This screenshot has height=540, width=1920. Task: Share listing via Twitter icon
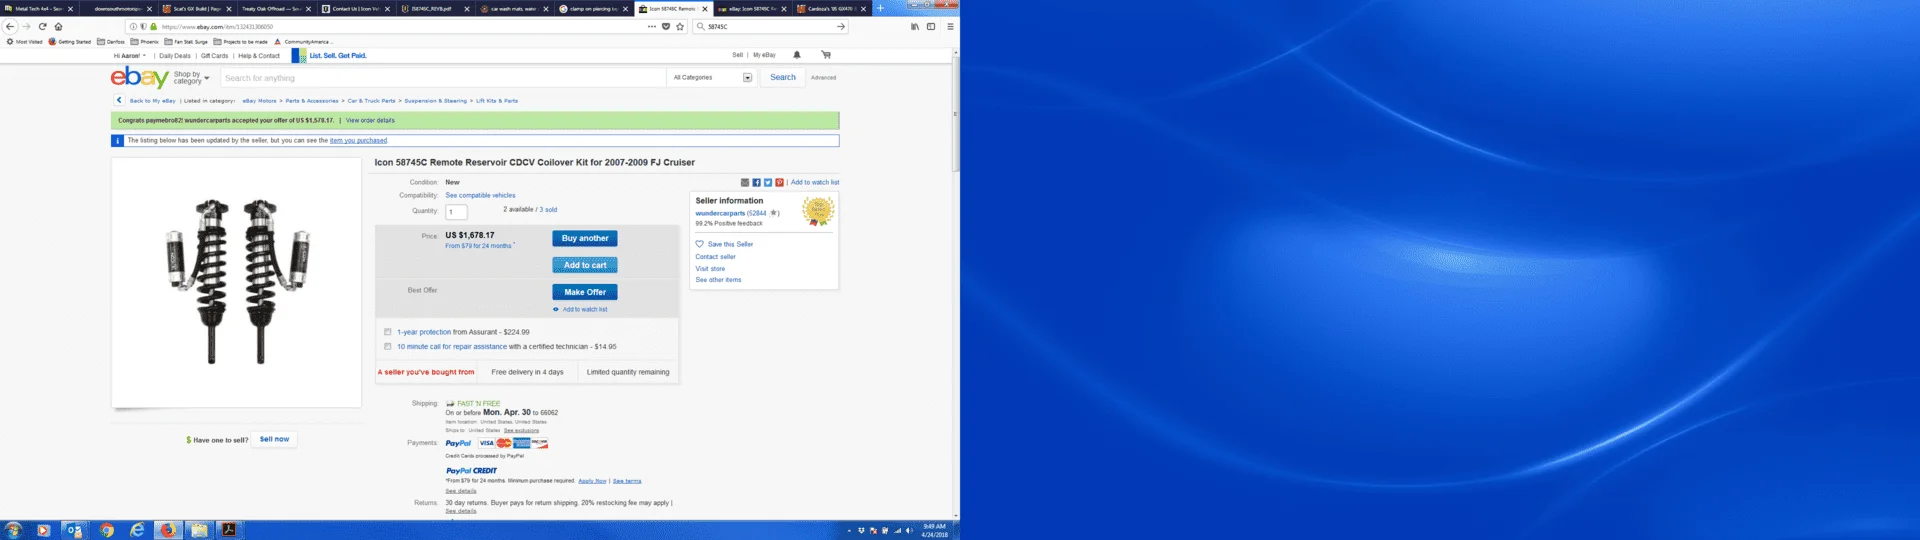click(x=768, y=183)
